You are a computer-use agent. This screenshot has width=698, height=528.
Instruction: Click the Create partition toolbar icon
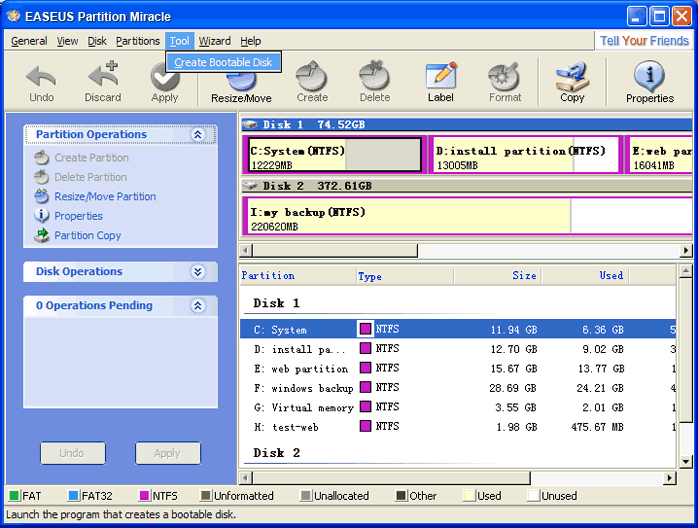click(312, 76)
